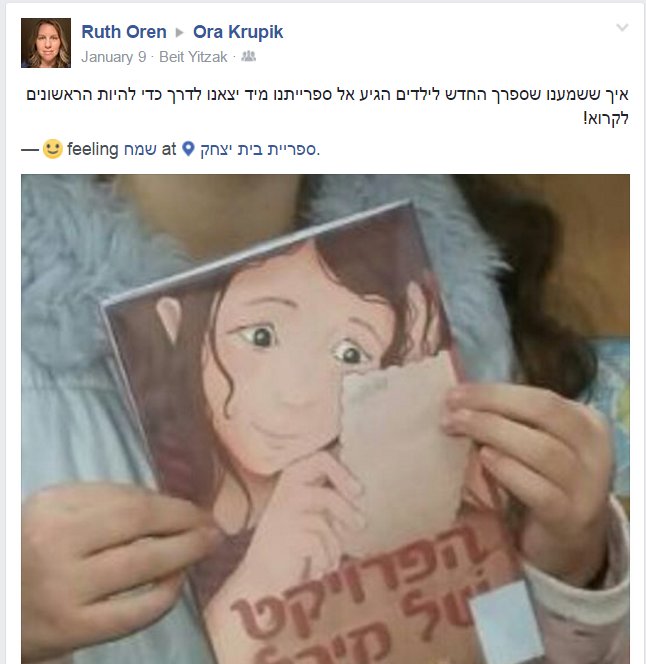Open the post via the January 9 timestamp
The width and height of the screenshot is (646, 664).
coord(114,57)
